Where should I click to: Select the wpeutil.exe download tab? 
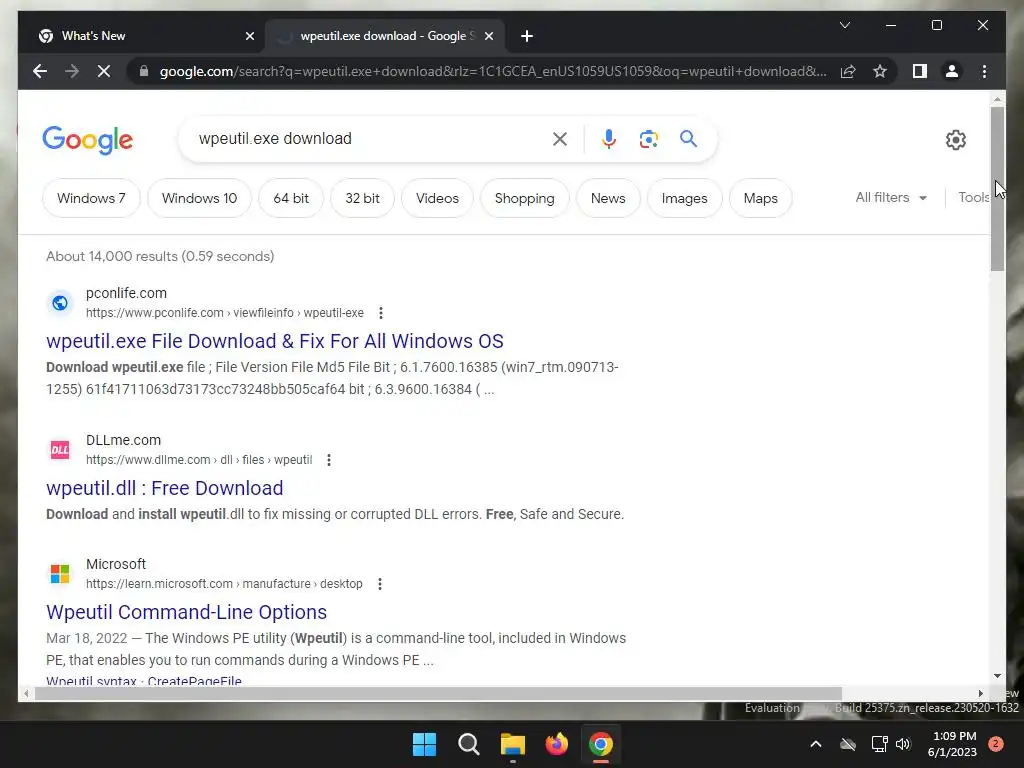[x=385, y=36]
